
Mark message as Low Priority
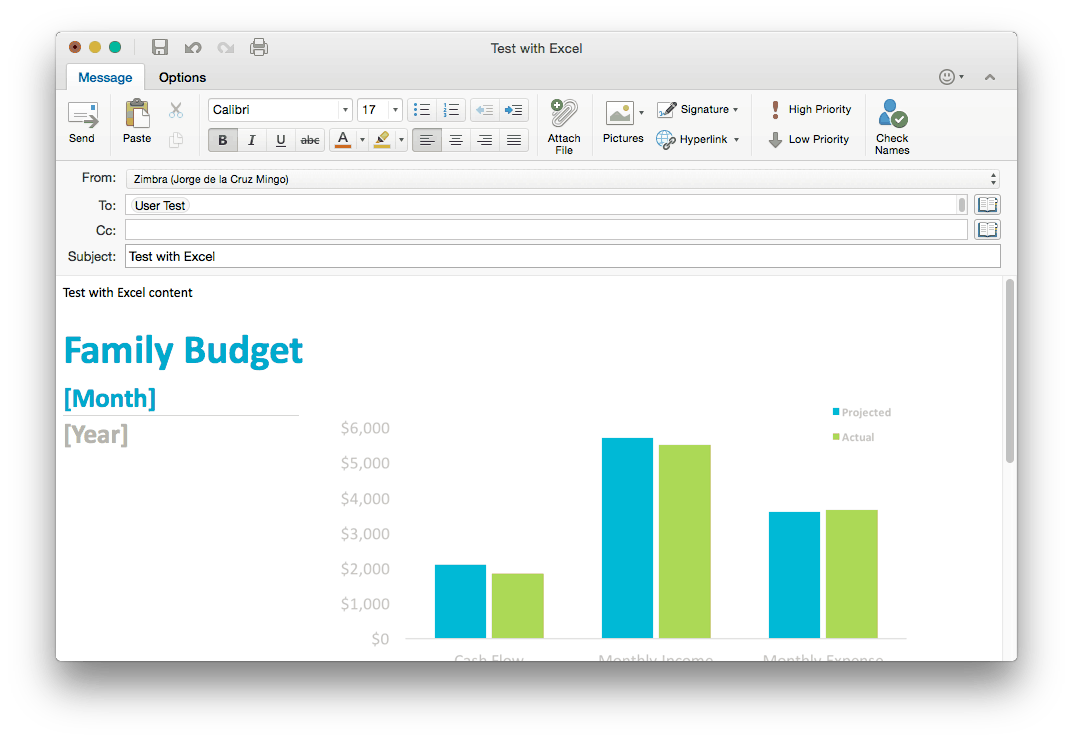809,140
